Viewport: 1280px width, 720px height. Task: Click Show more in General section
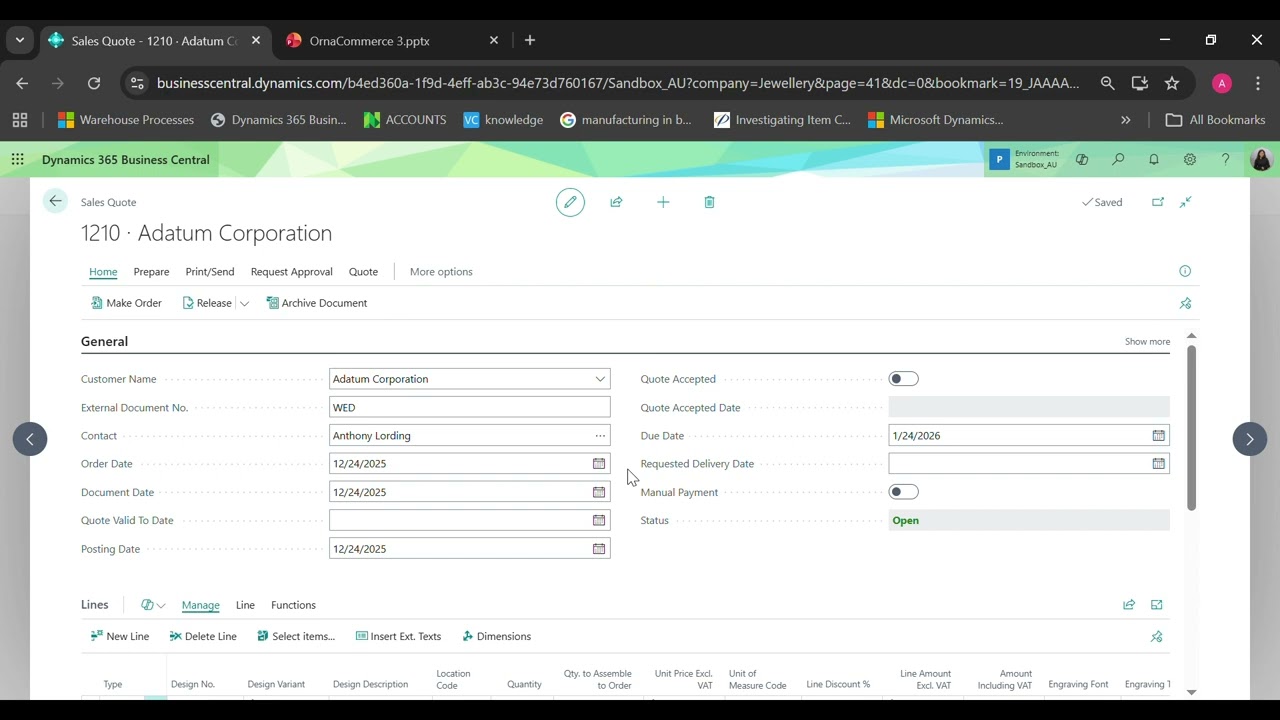point(1147,342)
